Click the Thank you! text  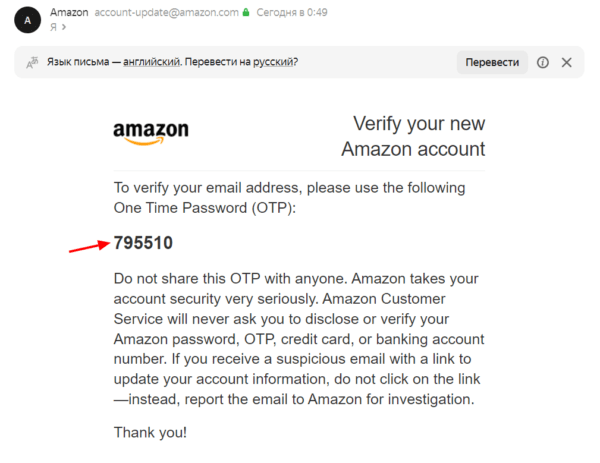[x=150, y=433]
